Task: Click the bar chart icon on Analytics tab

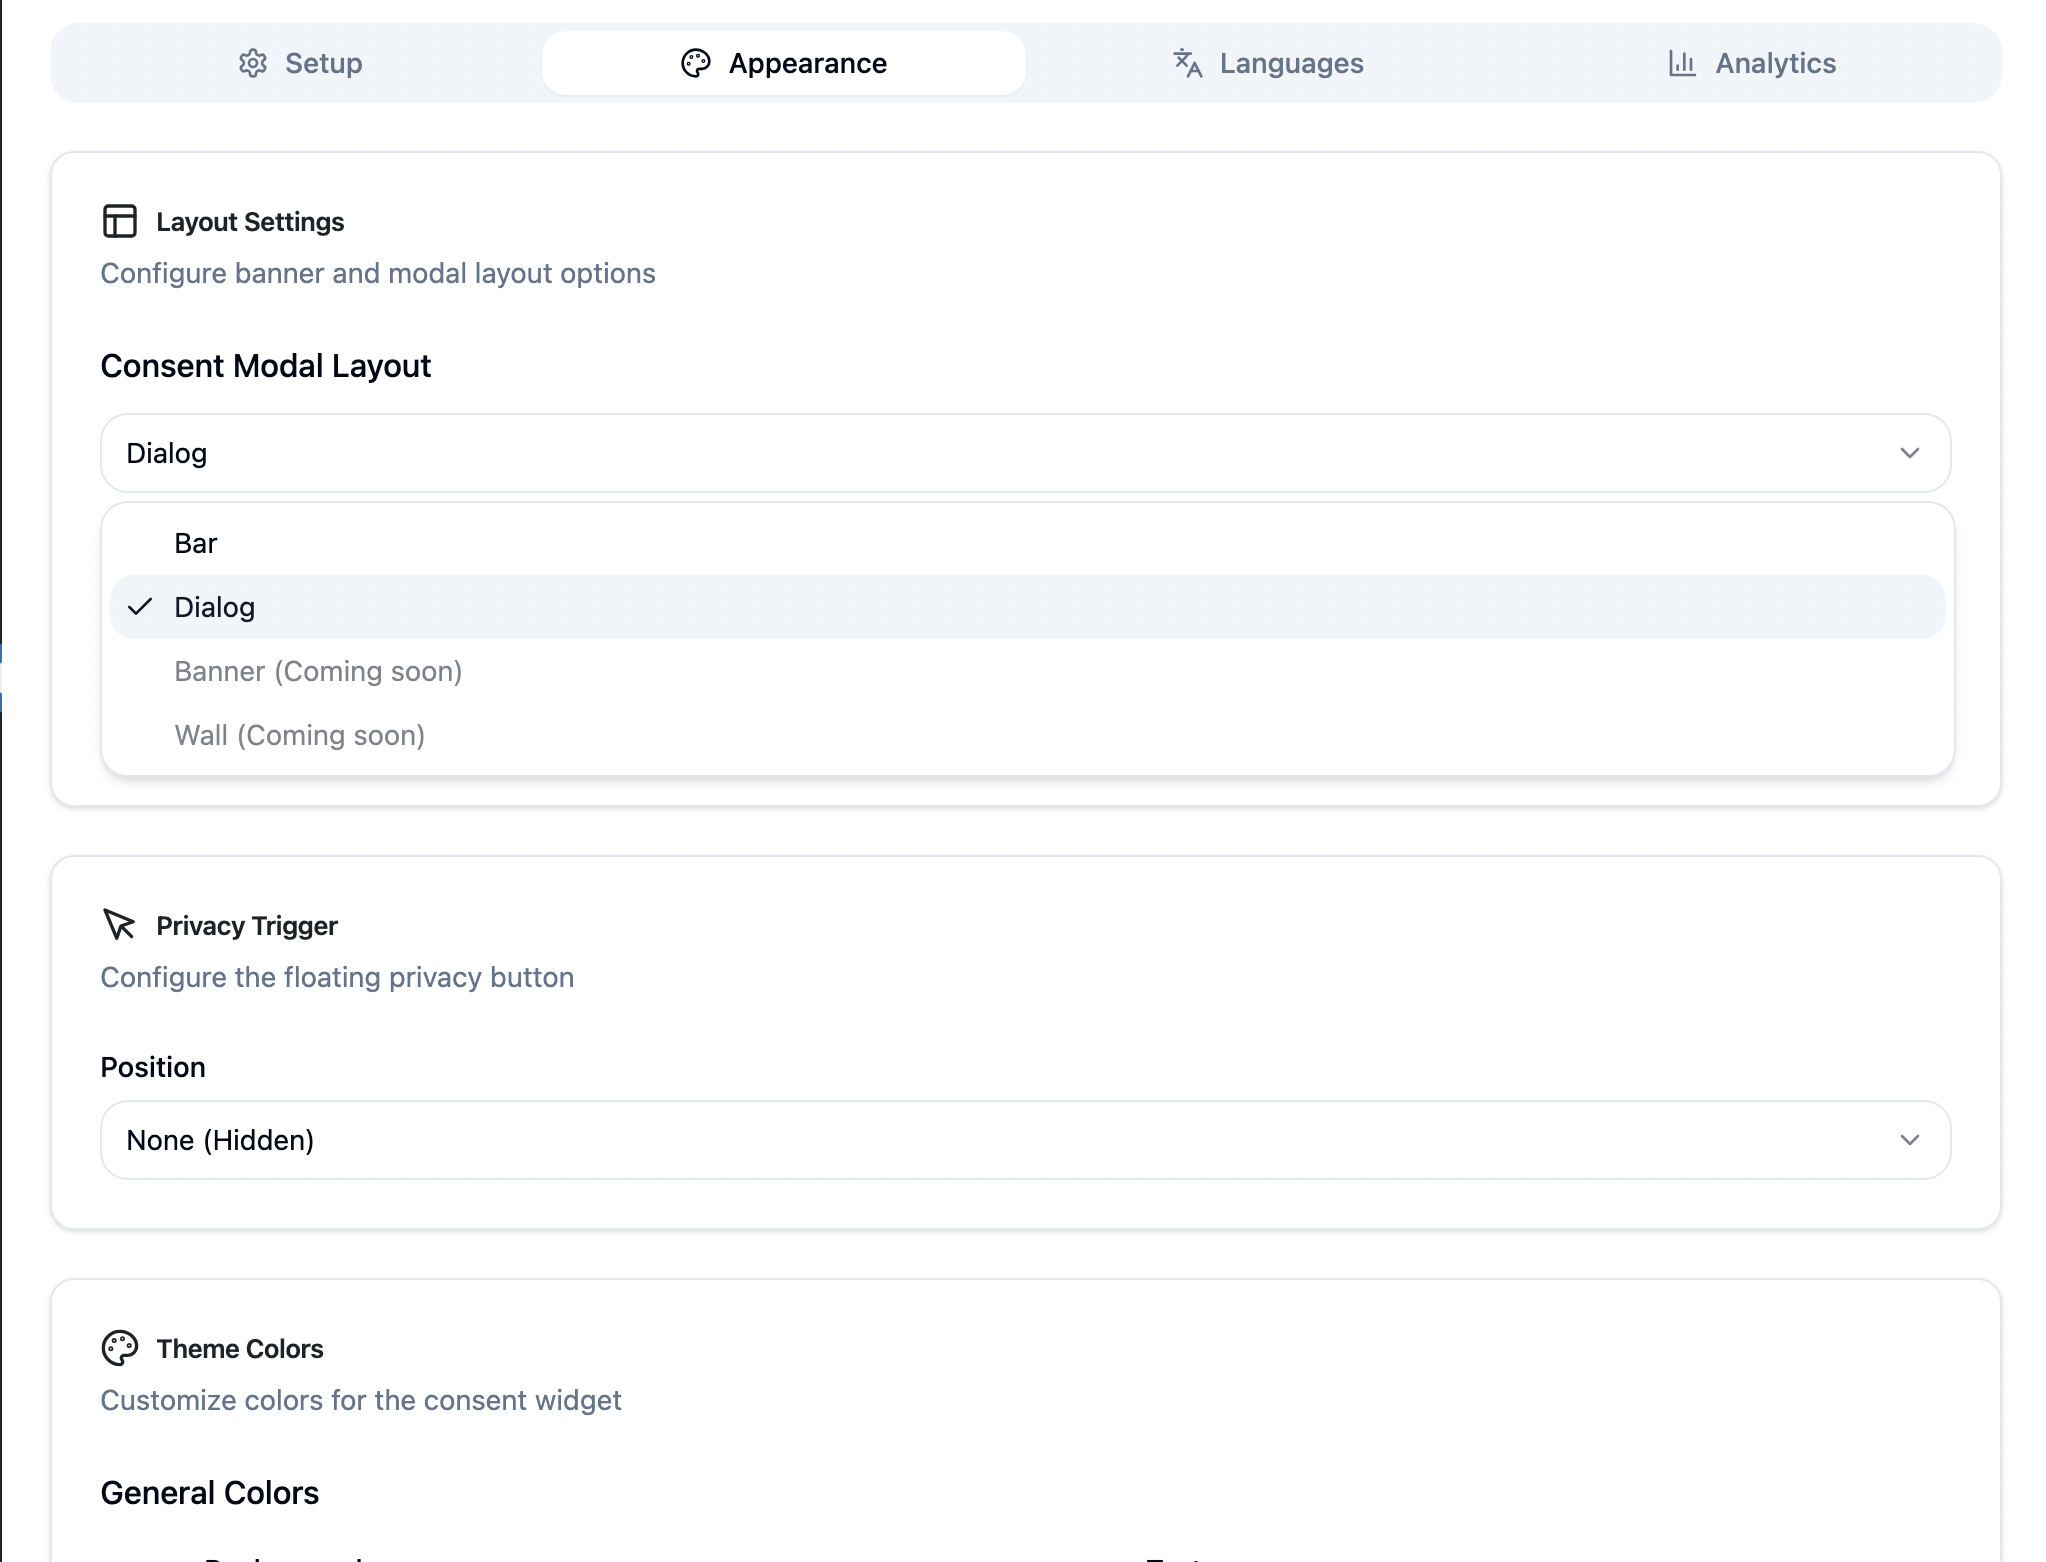Action: tap(1682, 63)
